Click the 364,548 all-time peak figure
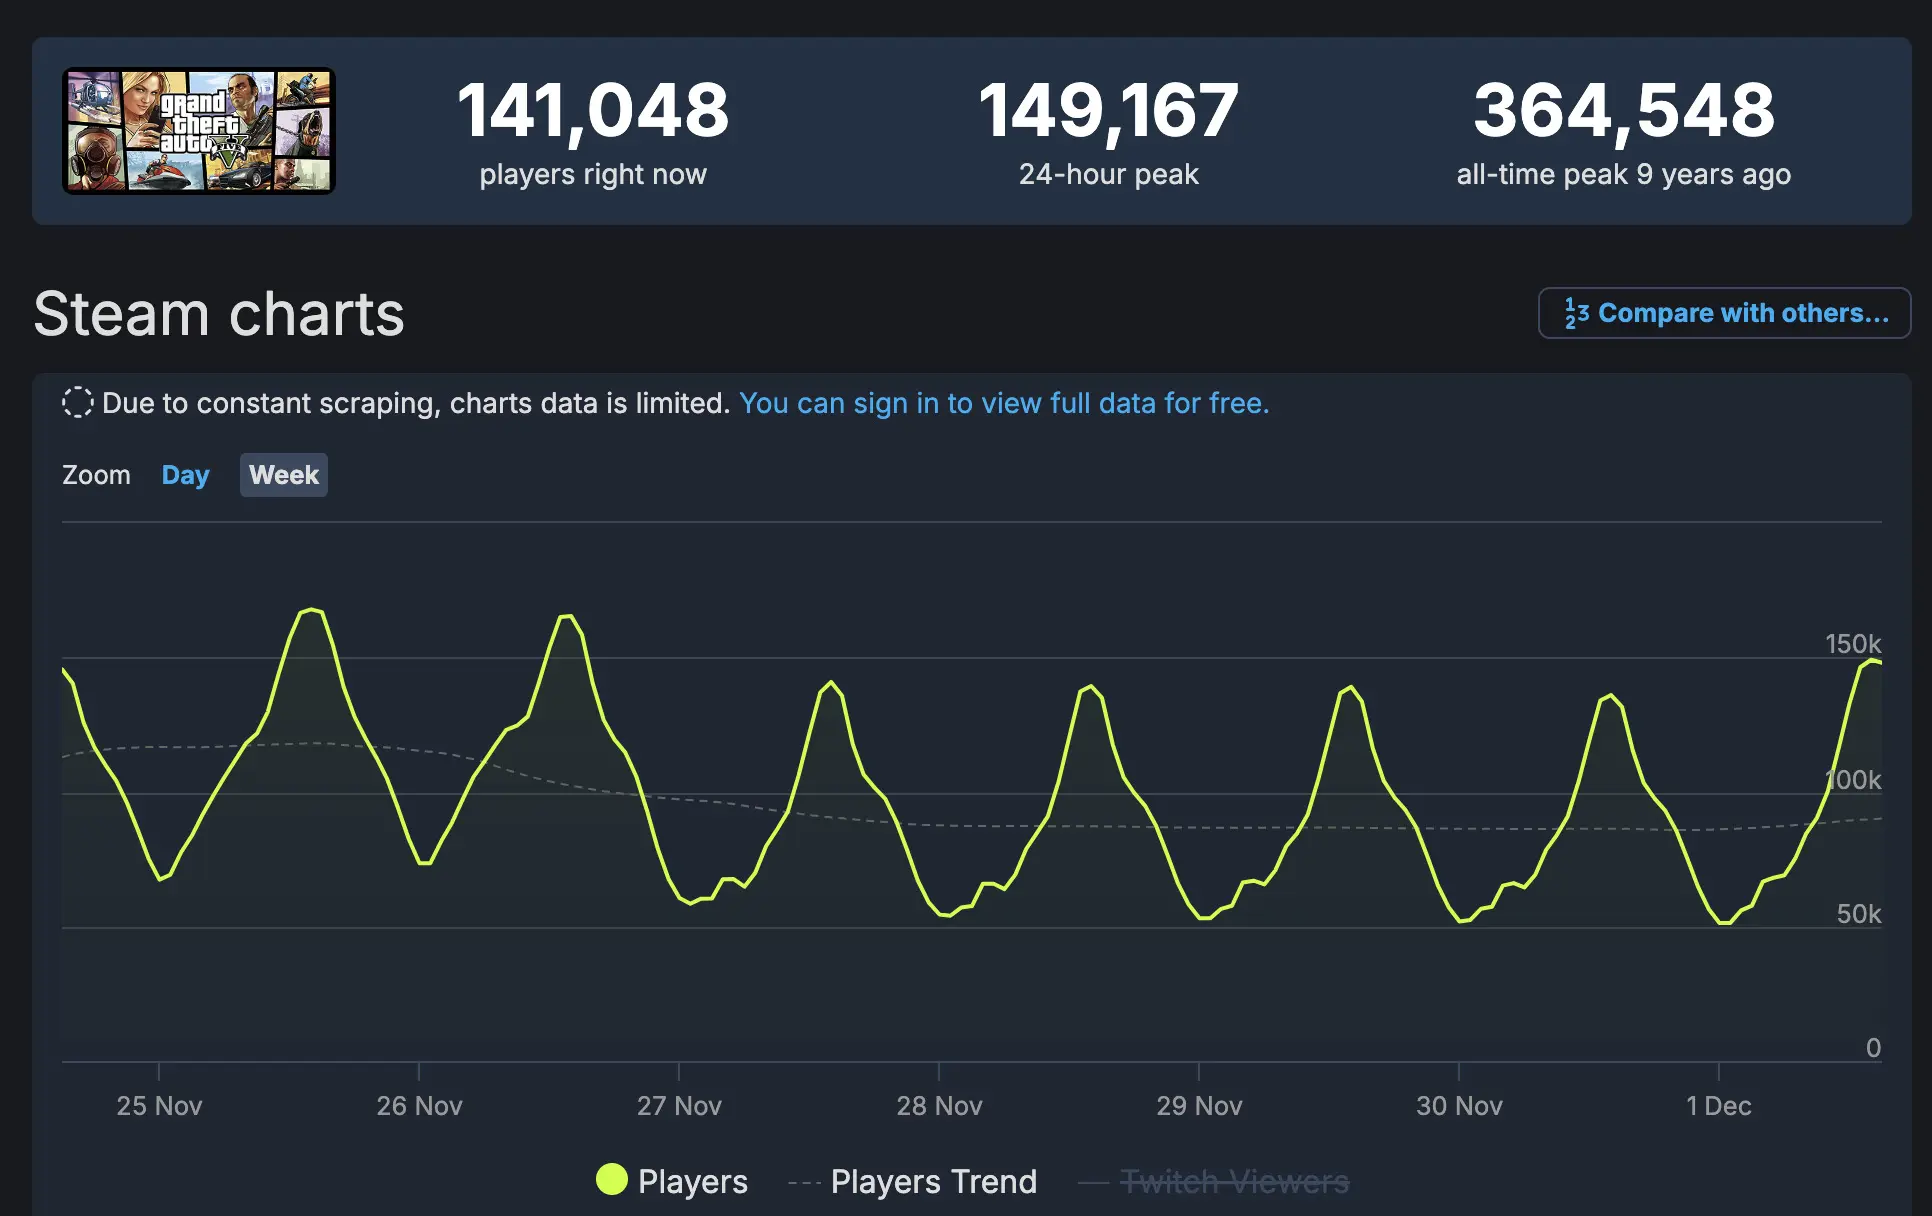 pos(1624,110)
